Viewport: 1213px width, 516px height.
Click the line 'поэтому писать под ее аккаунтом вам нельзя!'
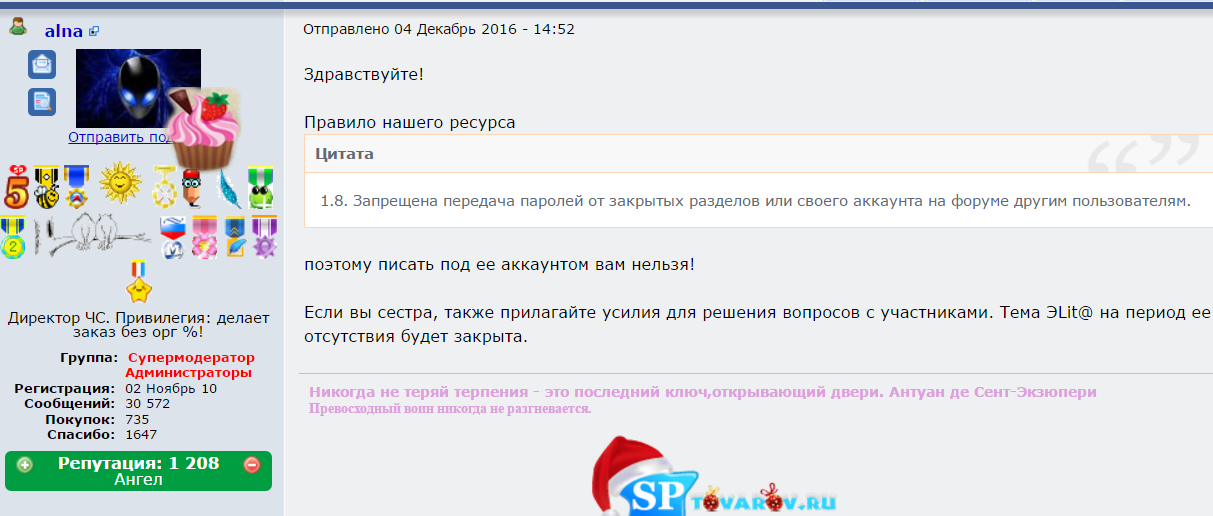499,265
